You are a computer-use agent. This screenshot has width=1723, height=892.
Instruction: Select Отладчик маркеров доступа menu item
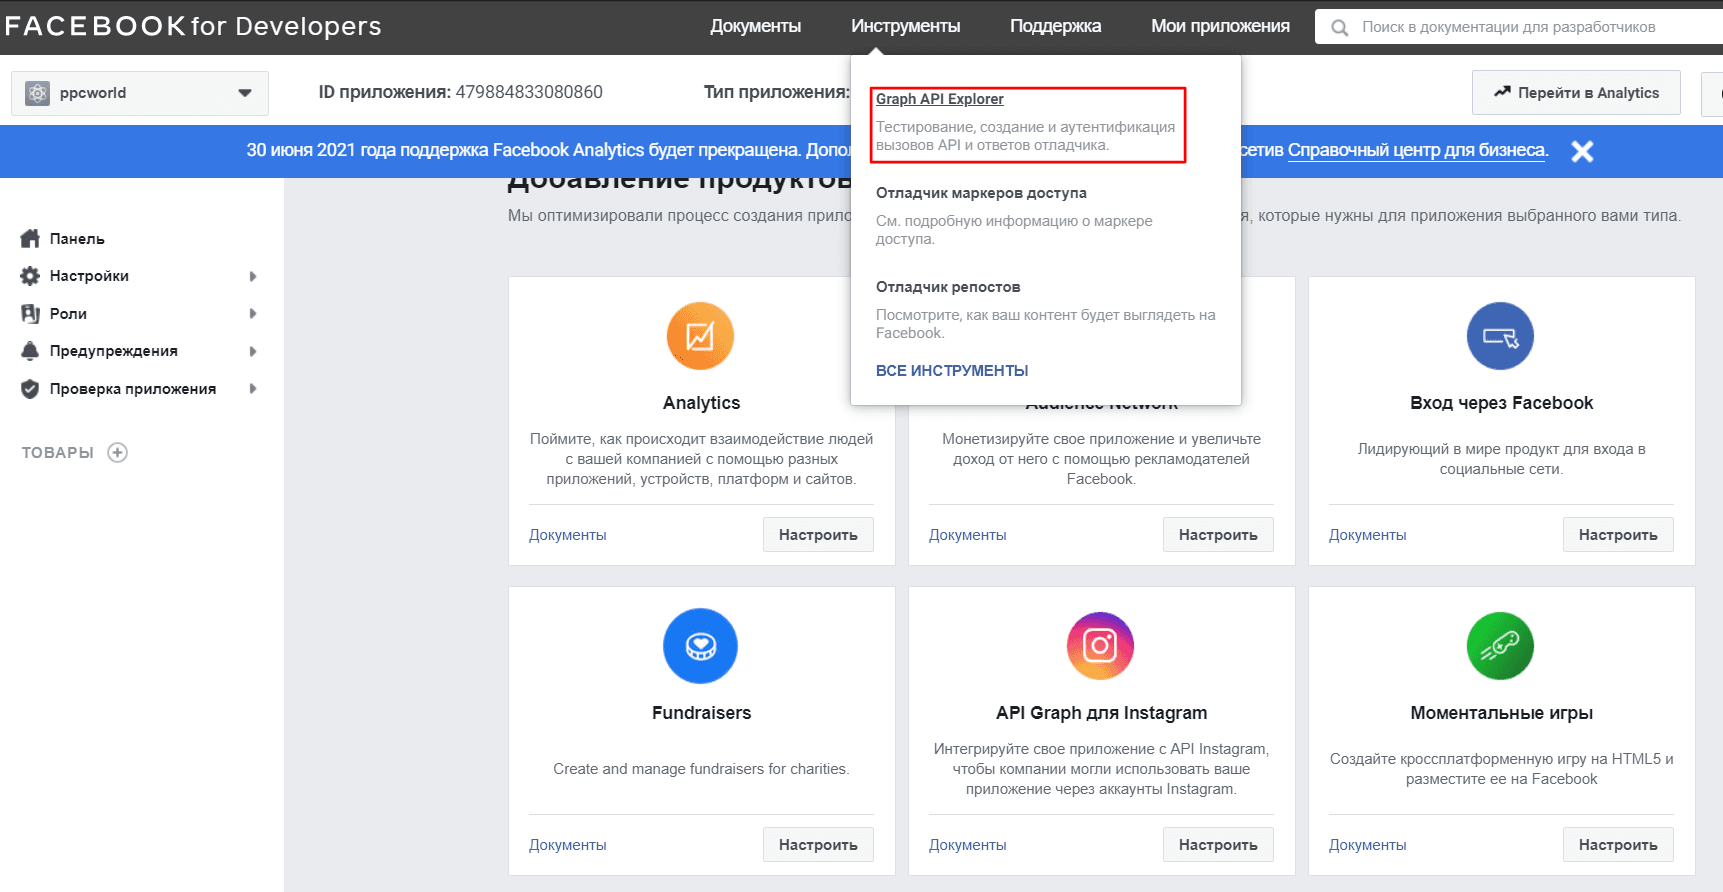[x=981, y=193]
